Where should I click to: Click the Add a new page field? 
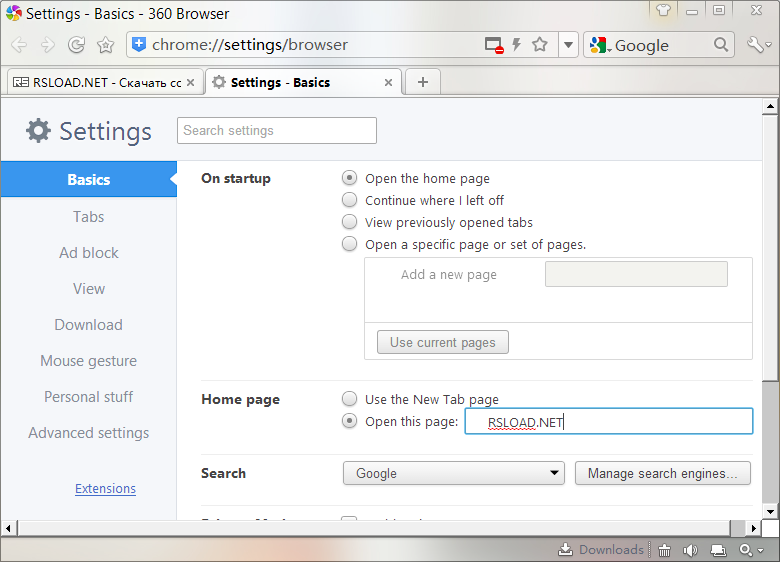[636, 274]
